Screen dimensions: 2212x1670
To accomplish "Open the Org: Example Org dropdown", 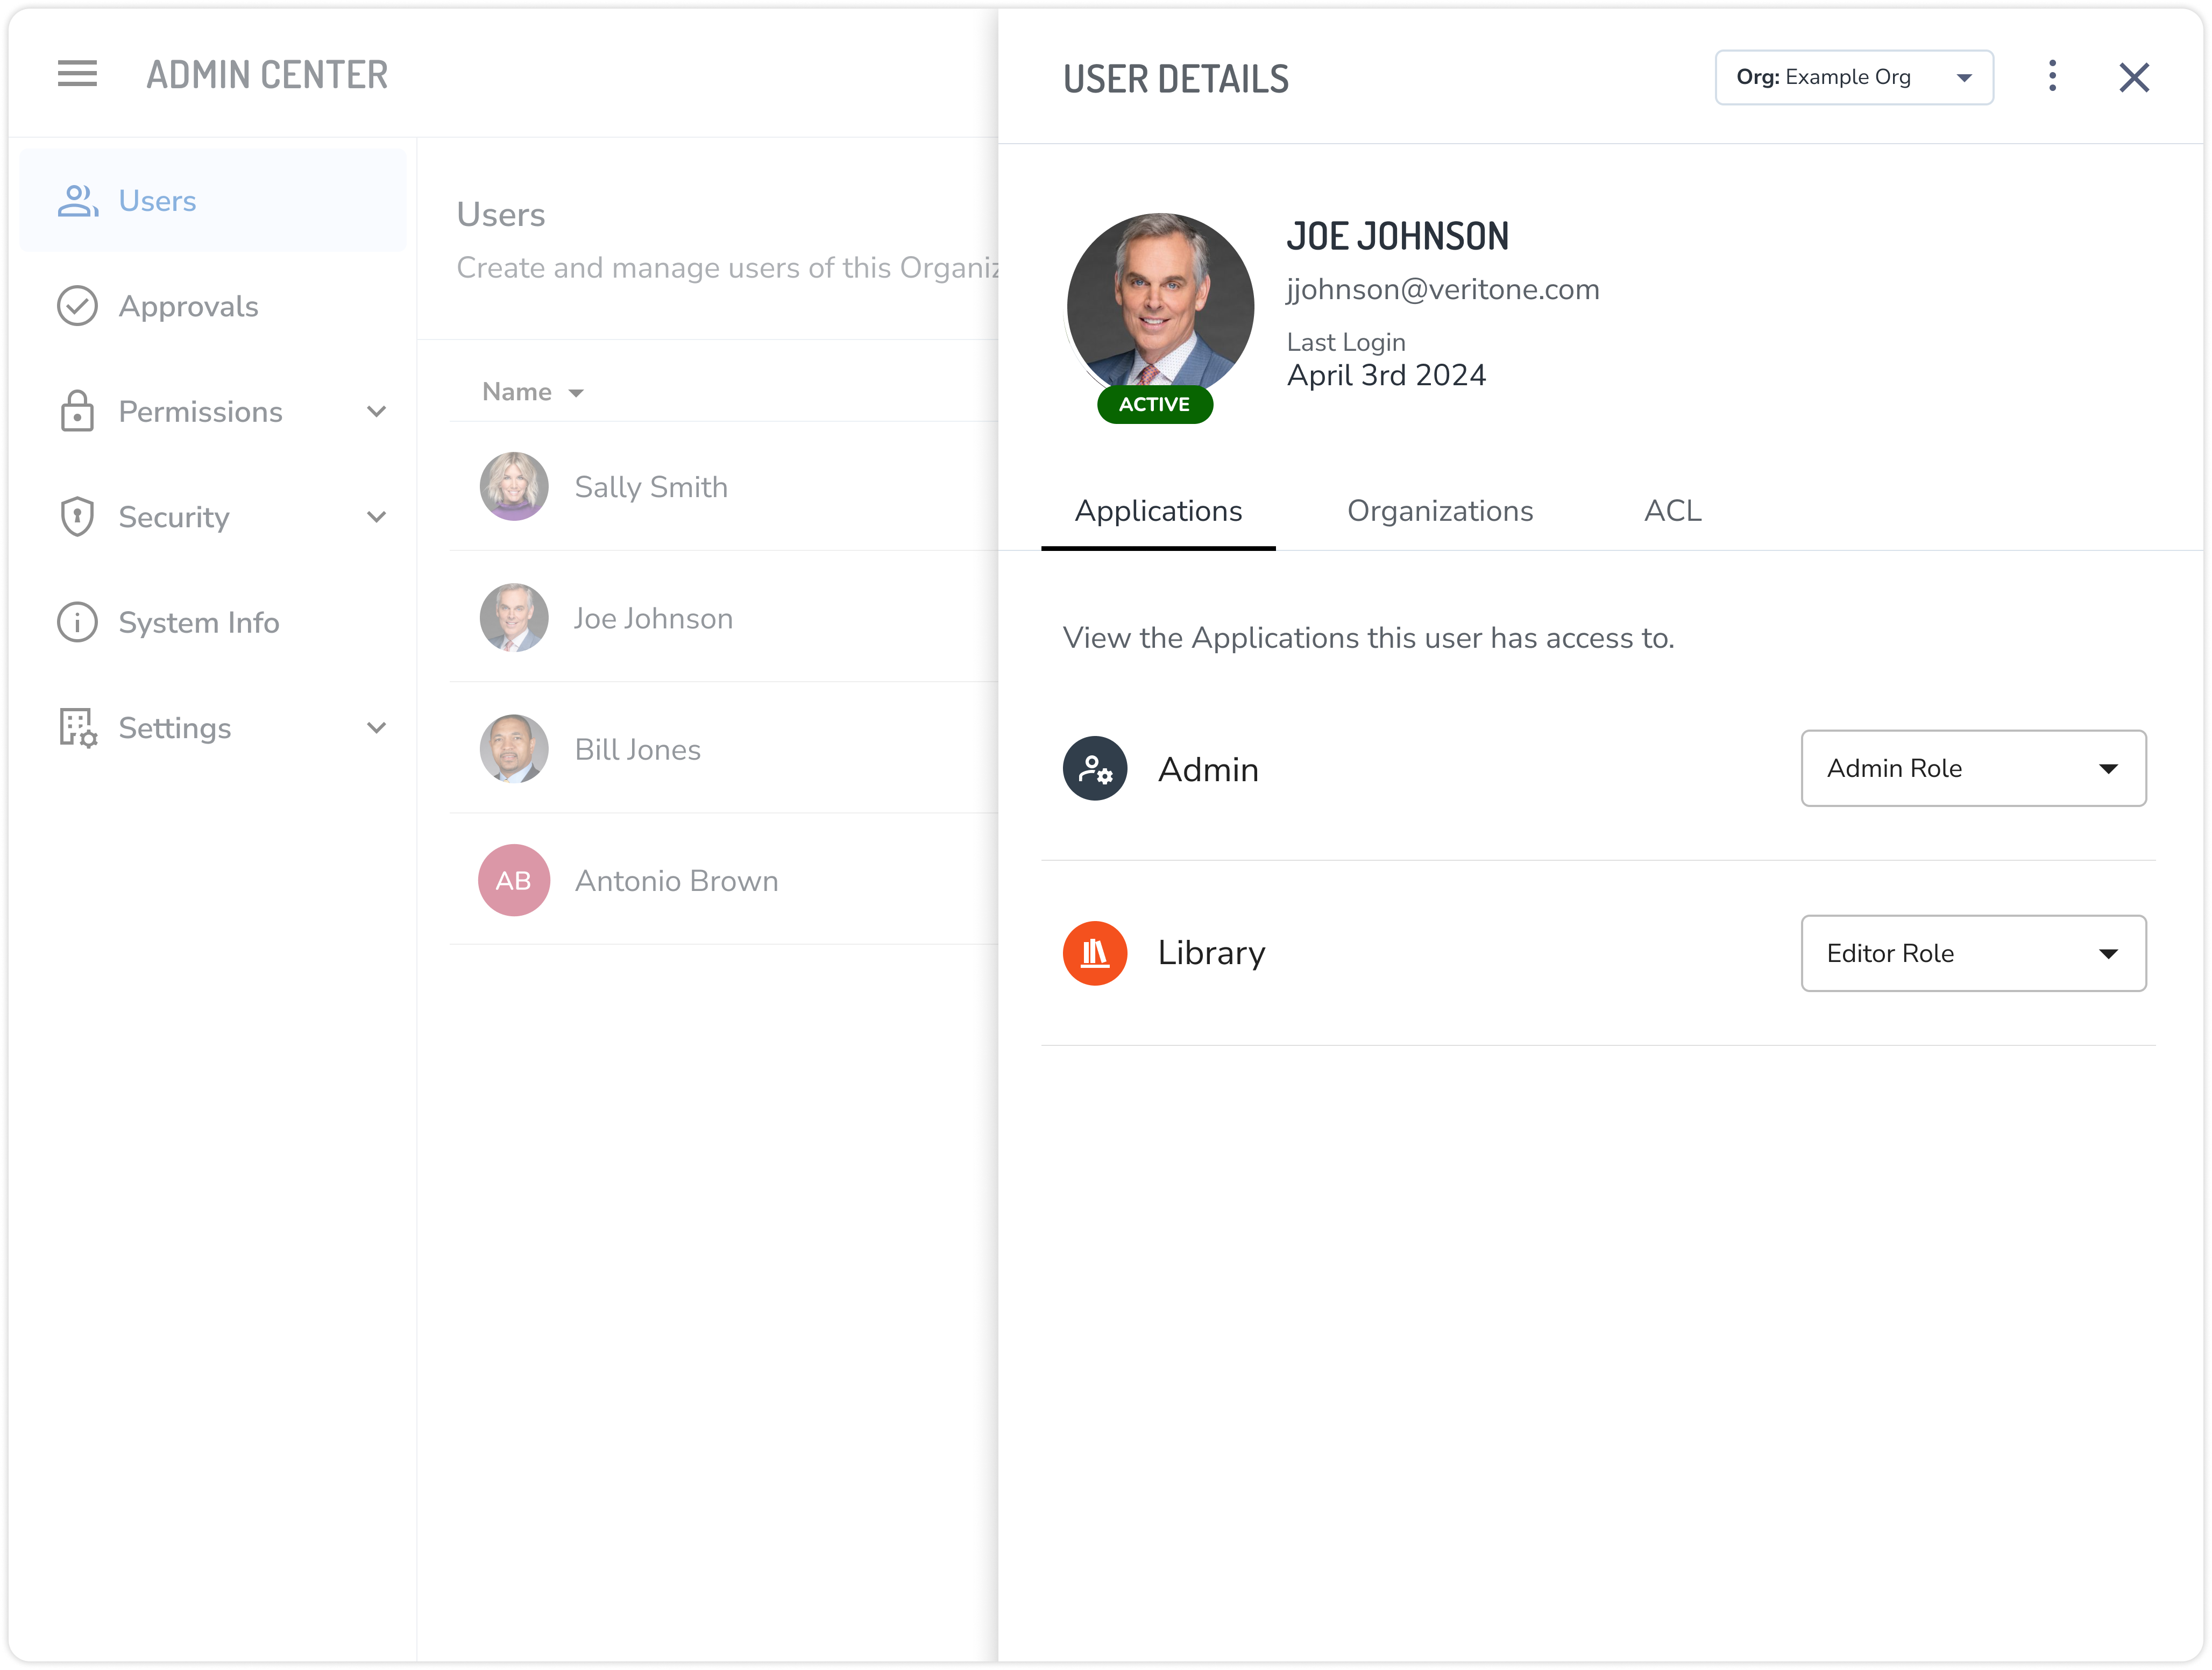I will pyautogui.click(x=1853, y=77).
